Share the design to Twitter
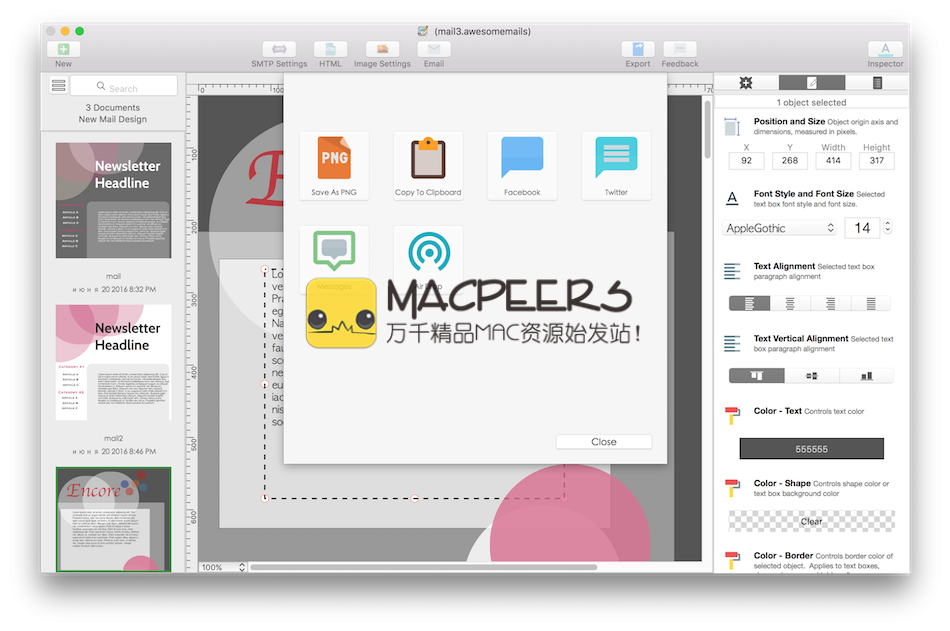Screen dimensions: 950x631 (616, 165)
